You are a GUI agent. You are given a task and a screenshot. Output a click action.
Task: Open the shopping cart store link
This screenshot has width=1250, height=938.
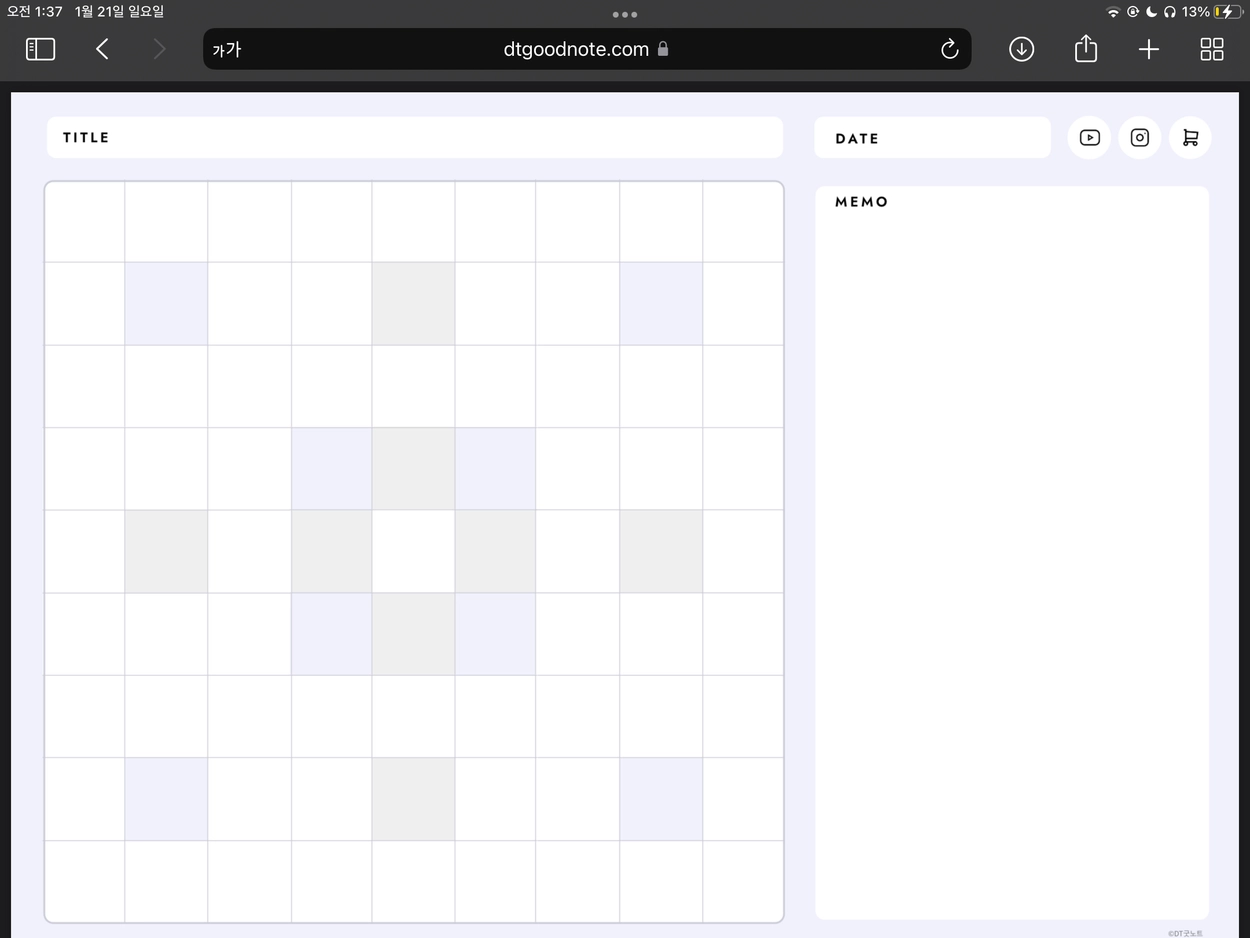pyautogui.click(x=1190, y=138)
